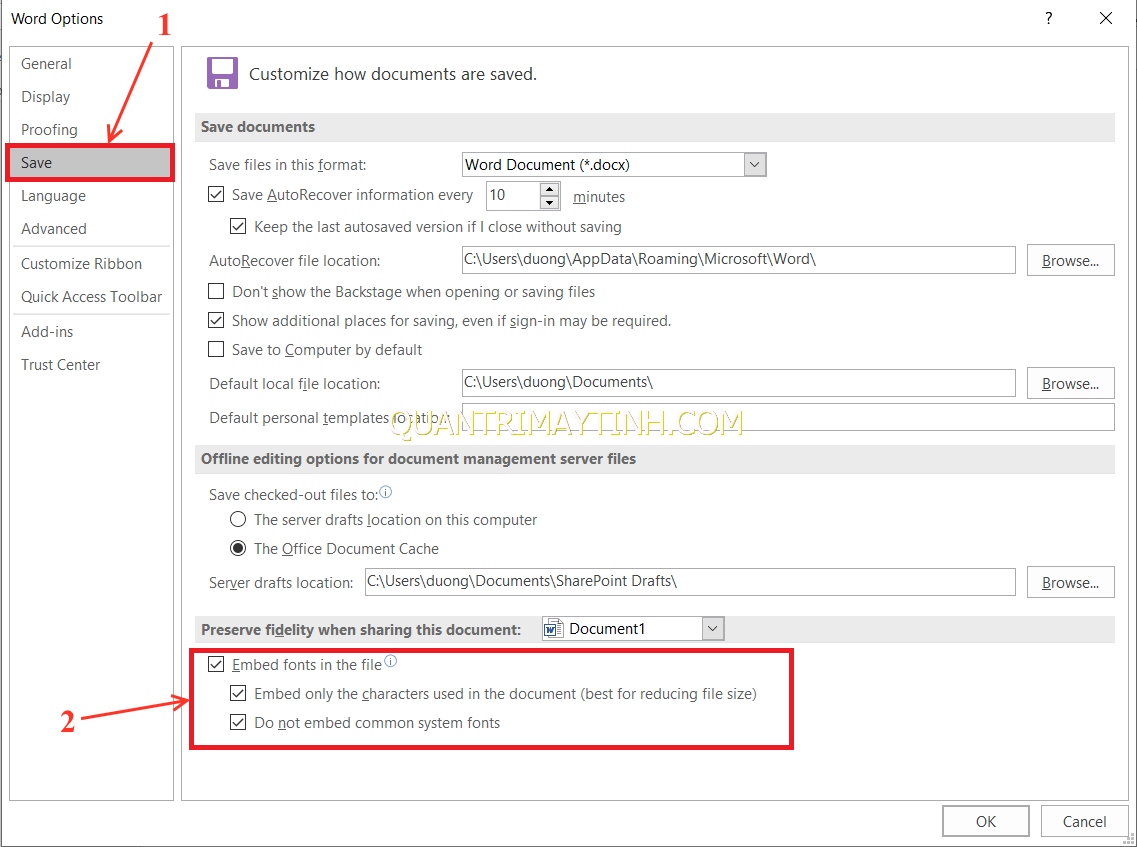Screen dimensions: 1137x847
Task: Browse for Default local file location
Action: click(x=1070, y=384)
